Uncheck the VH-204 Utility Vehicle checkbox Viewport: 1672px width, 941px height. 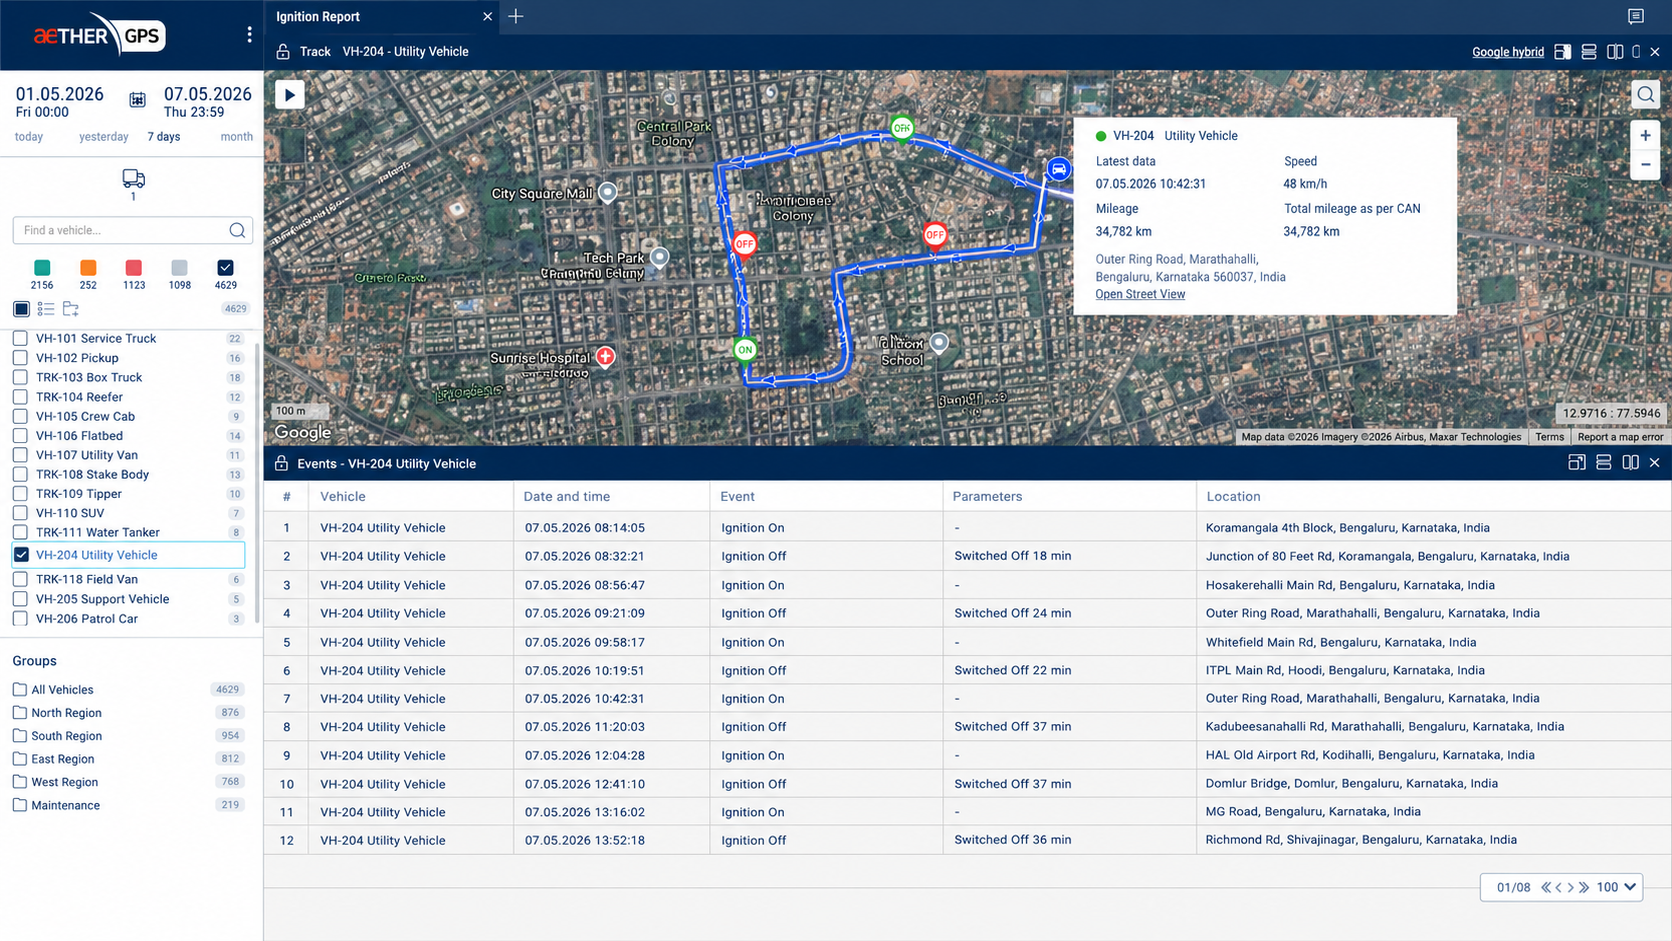click(21, 555)
